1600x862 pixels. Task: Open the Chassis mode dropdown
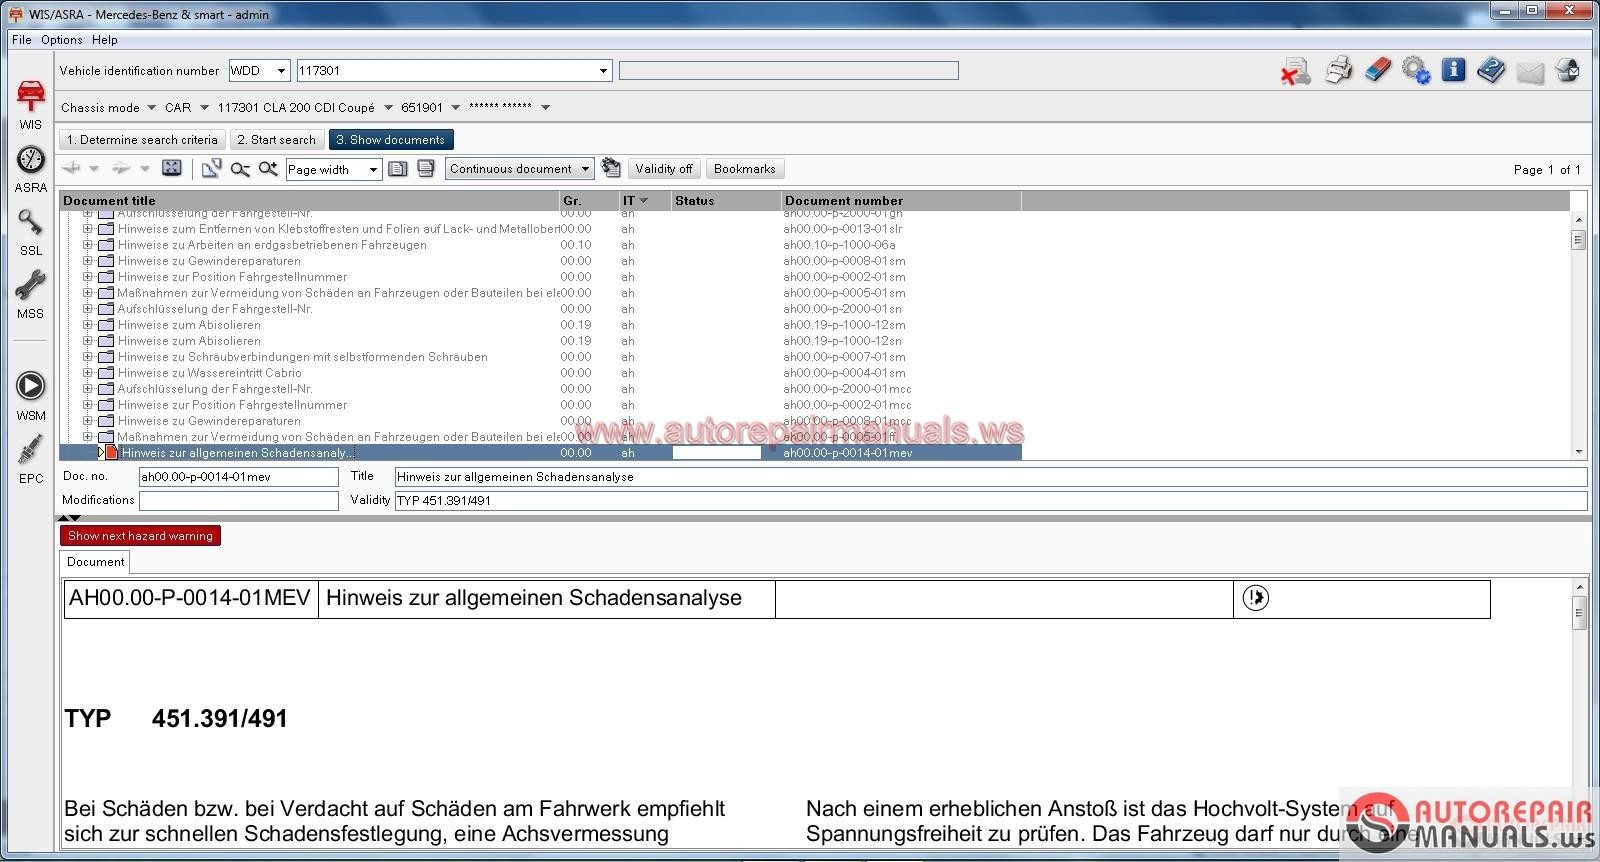[x=151, y=108]
